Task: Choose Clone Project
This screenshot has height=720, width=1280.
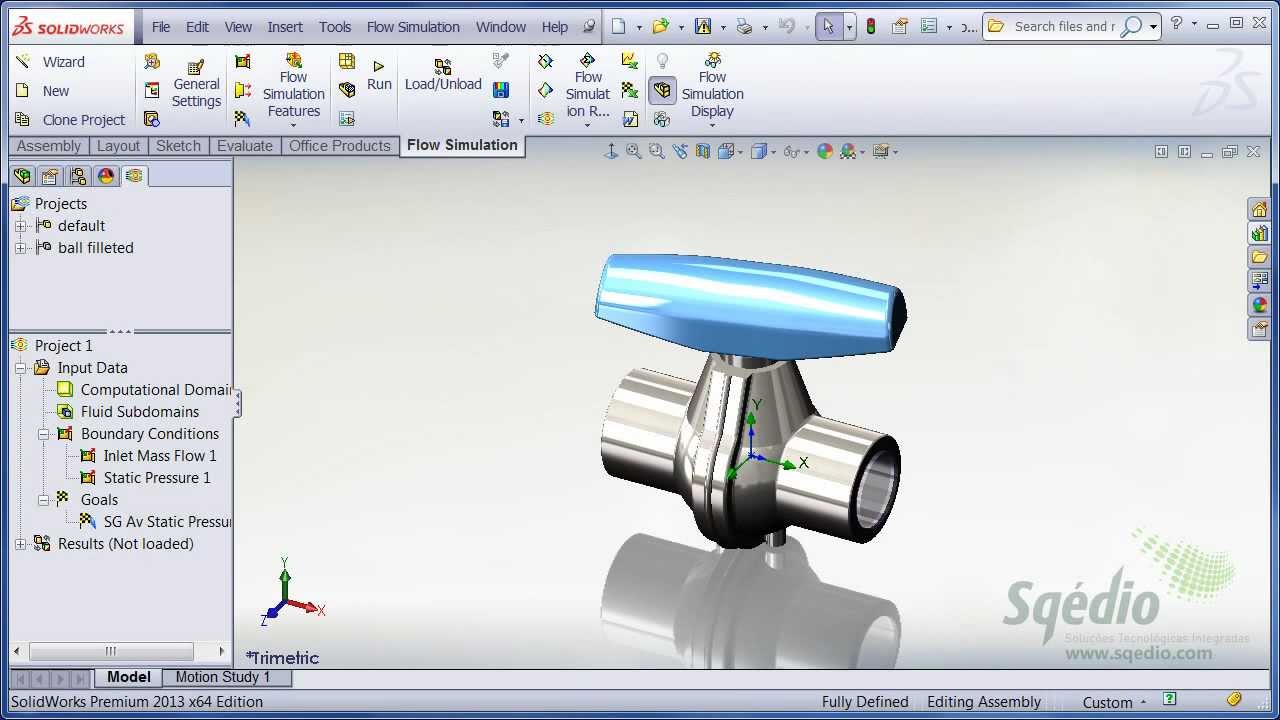Action: pos(70,120)
